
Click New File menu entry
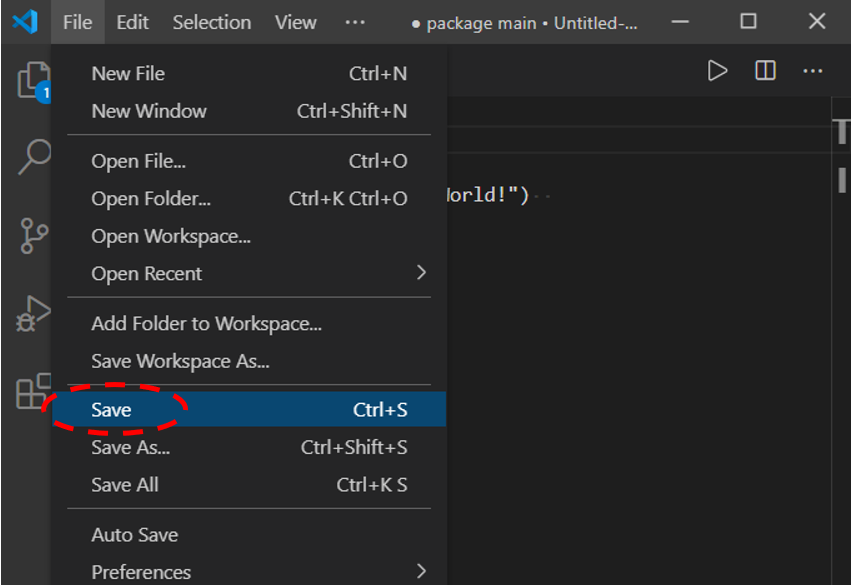pyautogui.click(x=128, y=73)
